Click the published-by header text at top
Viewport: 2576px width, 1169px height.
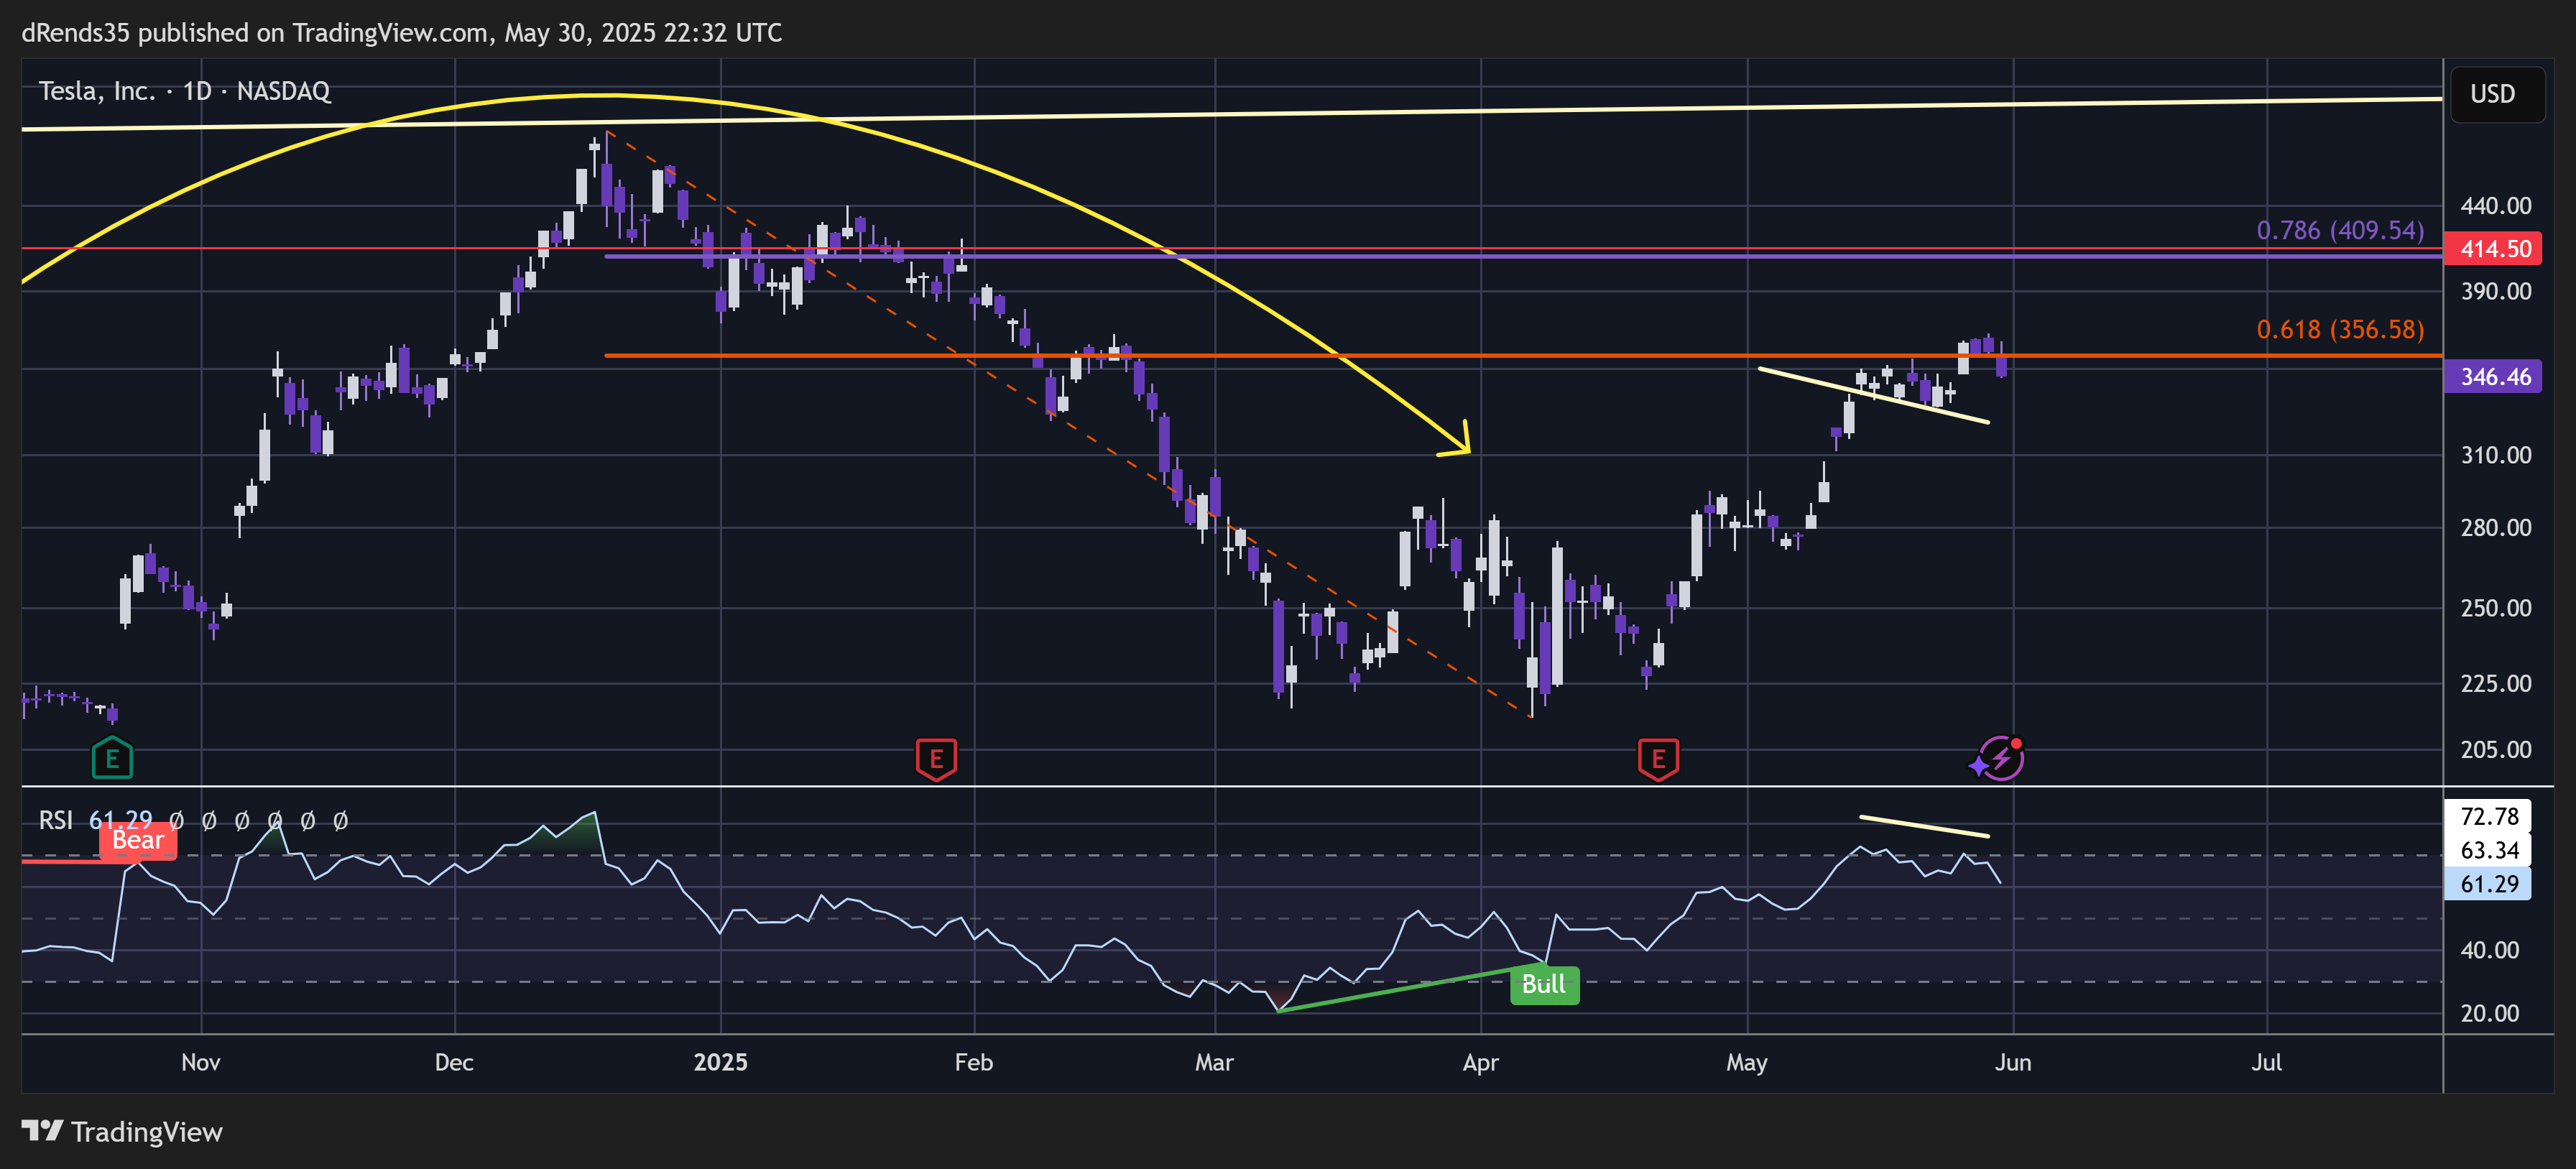coord(402,33)
